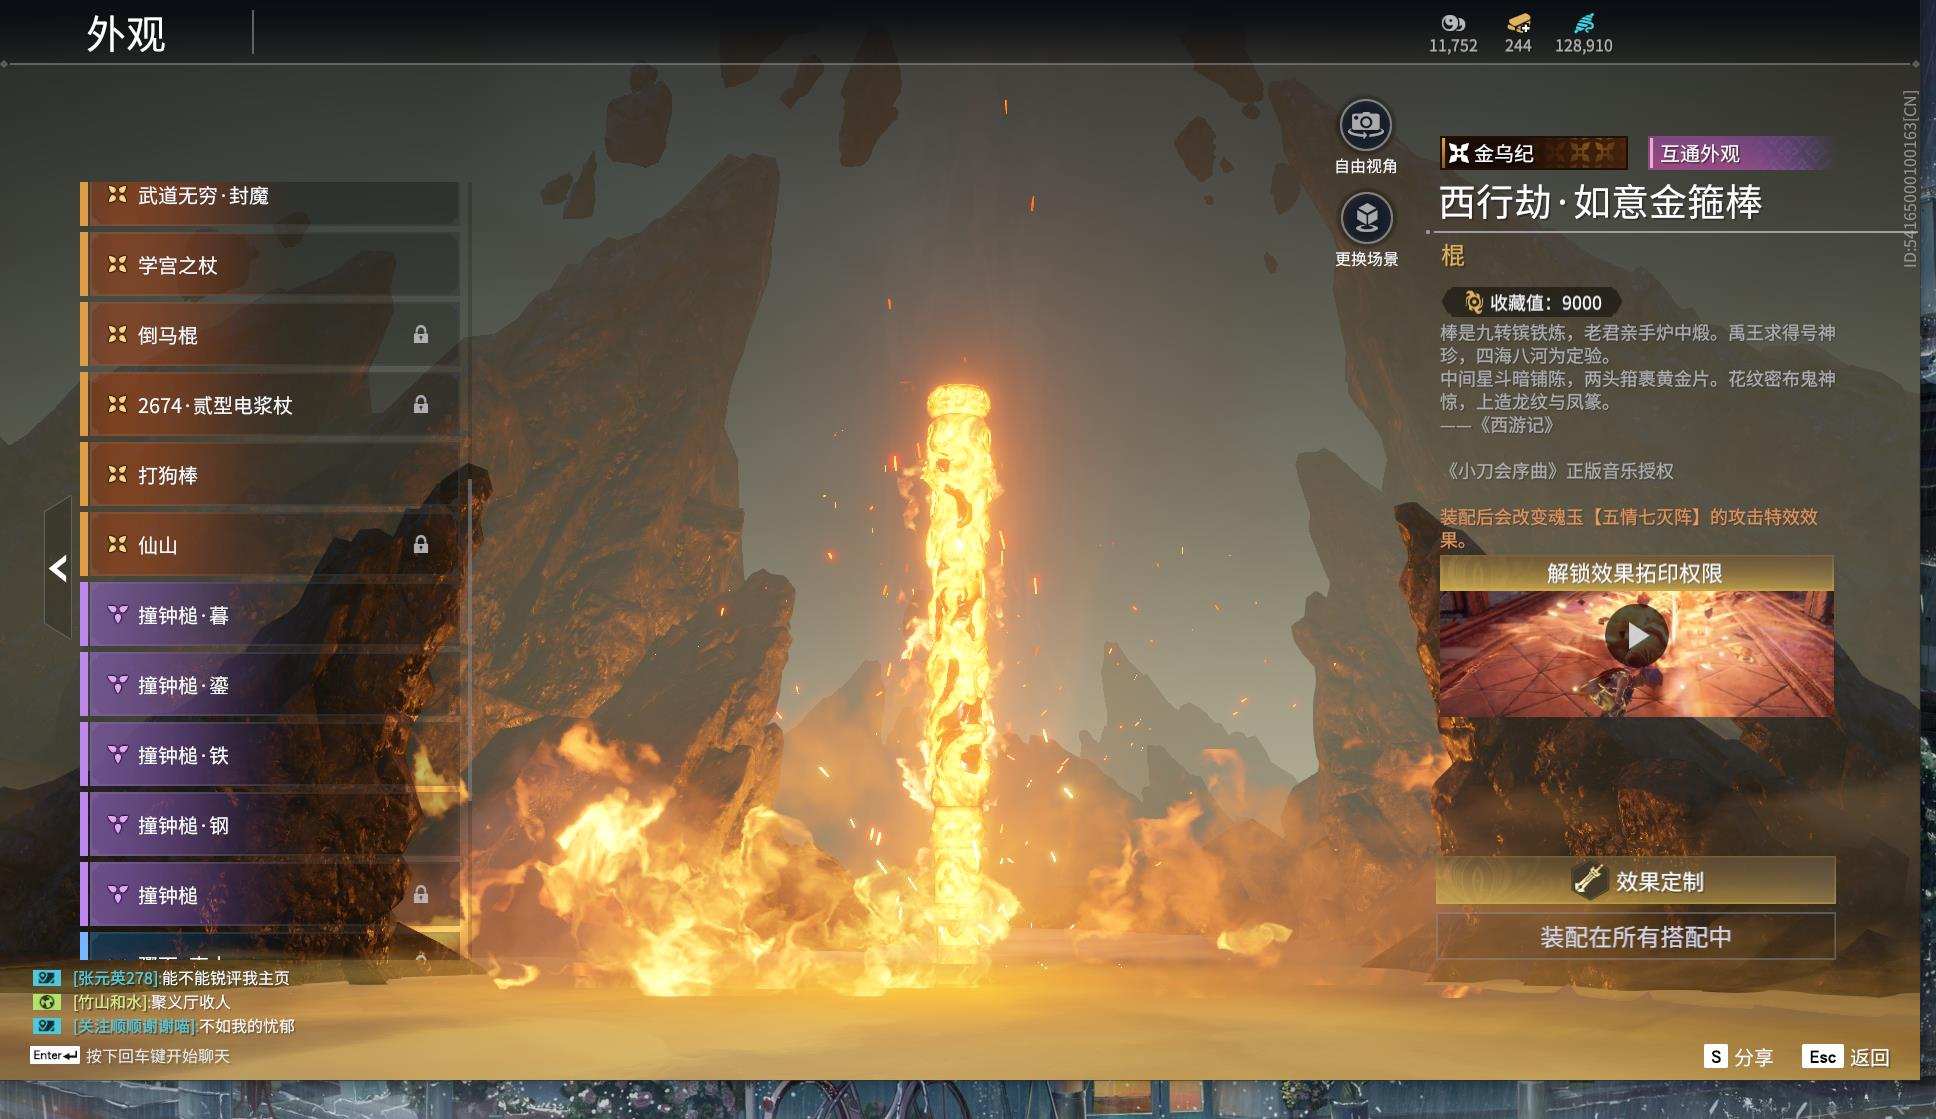Click player name 关注顺顺谢谢喵 in chat
The width and height of the screenshot is (1936, 1119).
pos(134,1026)
